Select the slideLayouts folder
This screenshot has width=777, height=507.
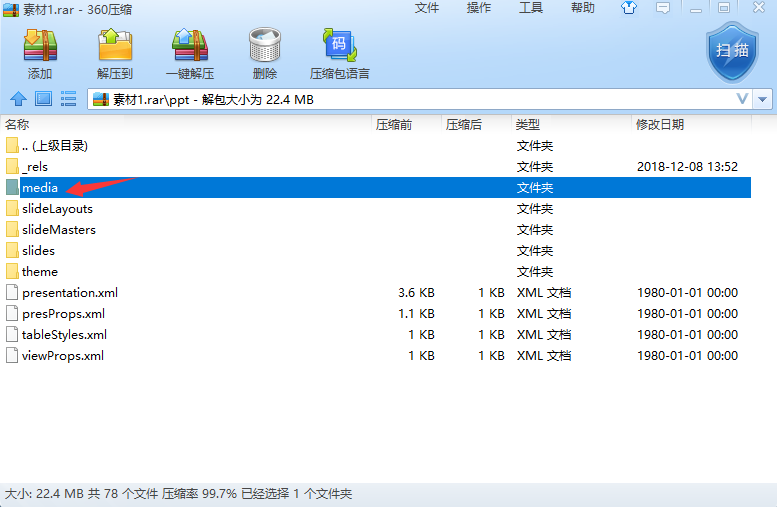pyautogui.click(x=376, y=209)
